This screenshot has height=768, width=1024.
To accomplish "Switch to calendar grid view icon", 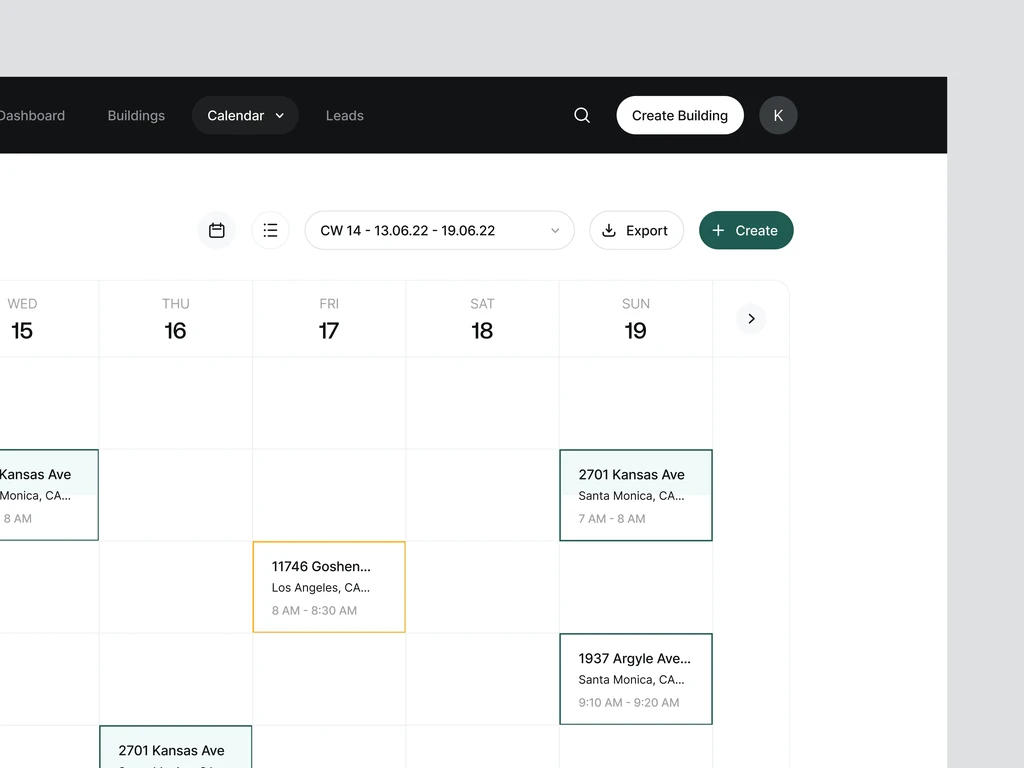I will point(217,231).
